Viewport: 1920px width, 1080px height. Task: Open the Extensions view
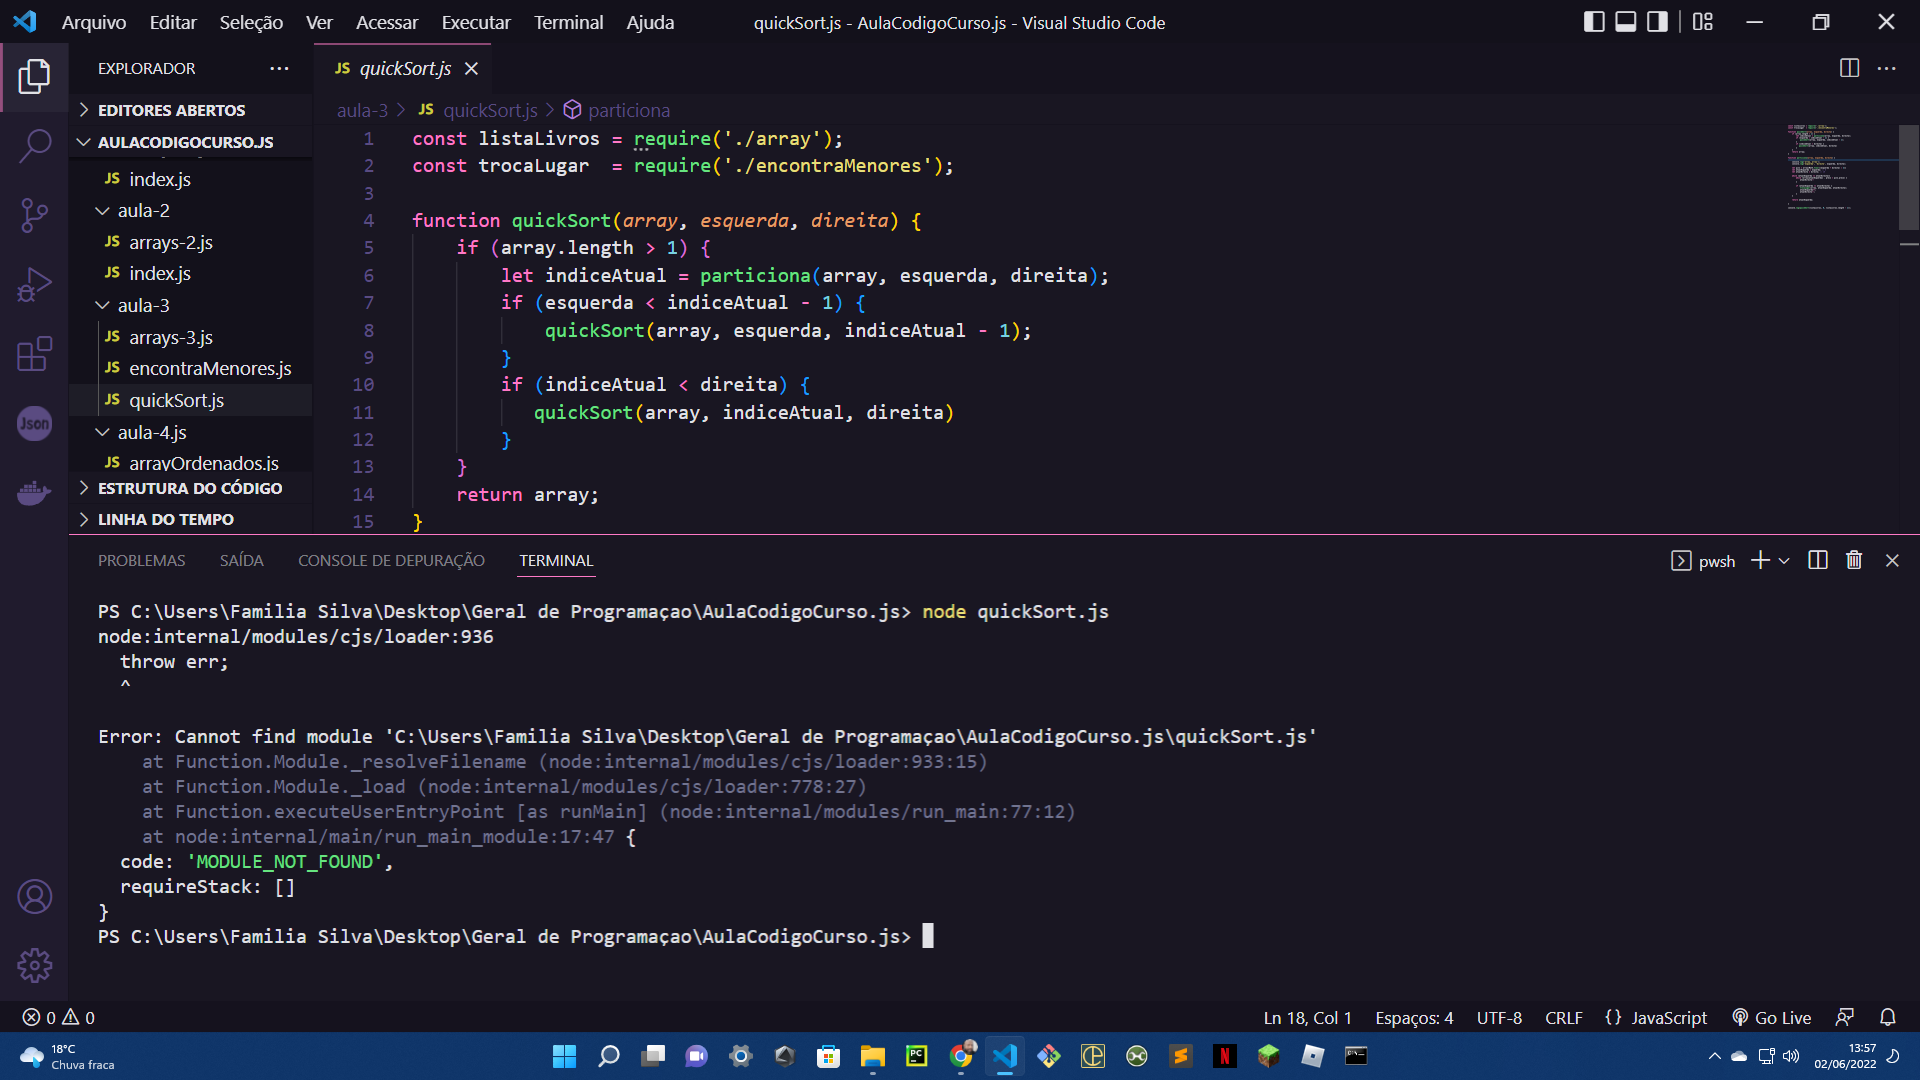tap(34, 354)
